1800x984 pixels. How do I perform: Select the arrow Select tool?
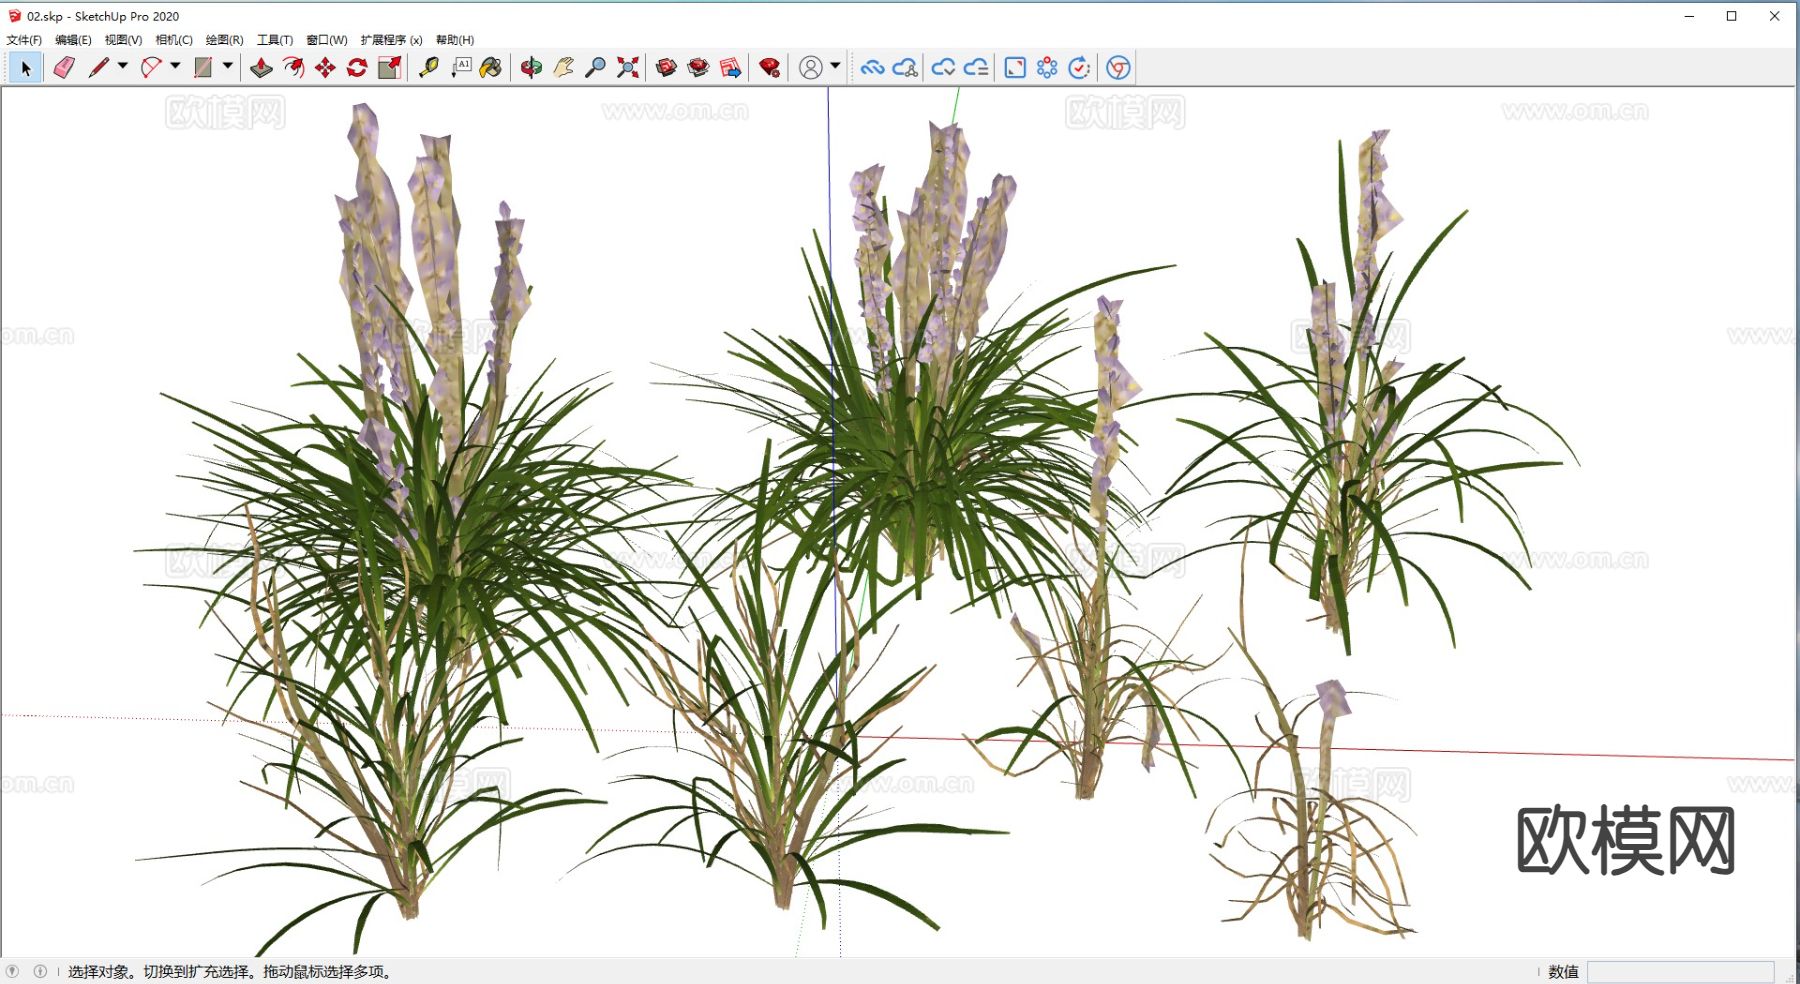(x=26, y=68)
